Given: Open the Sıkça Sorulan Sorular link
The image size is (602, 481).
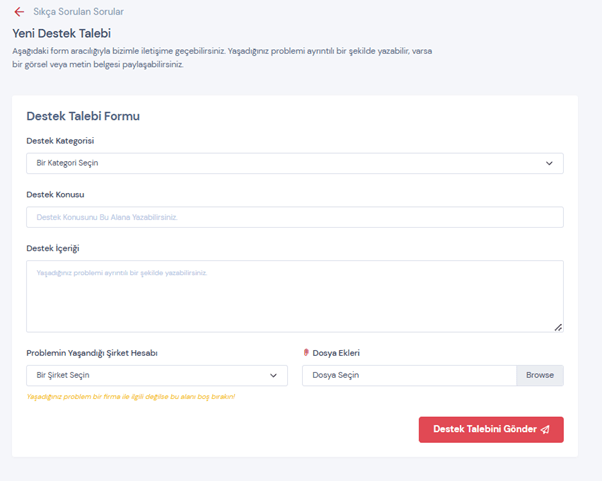Looking at the screenshot, I should pos(78,12).
